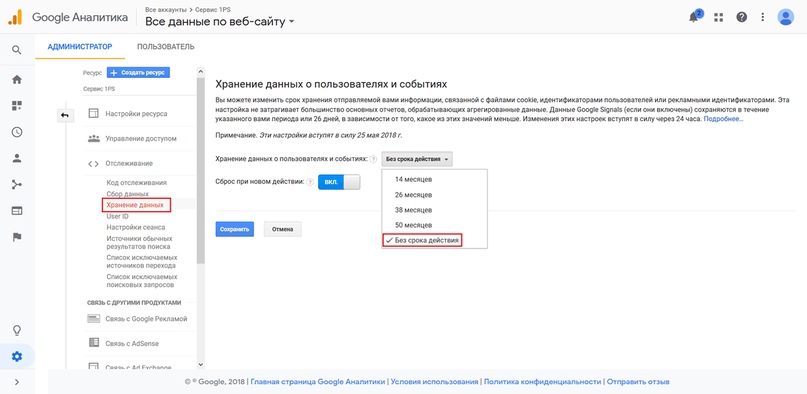Click the Сохранить button
This screenshot has width=807, height=394.
[235, 229]
